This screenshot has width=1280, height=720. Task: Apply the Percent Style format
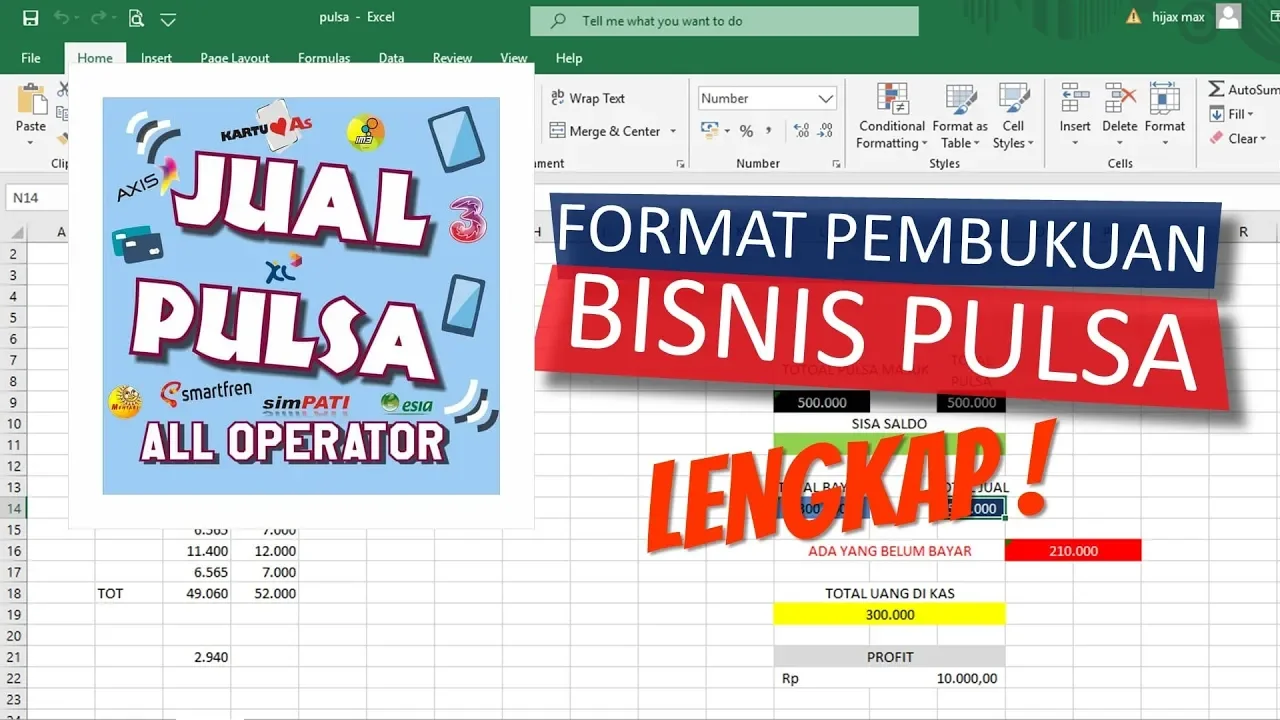tap(746, 131)
